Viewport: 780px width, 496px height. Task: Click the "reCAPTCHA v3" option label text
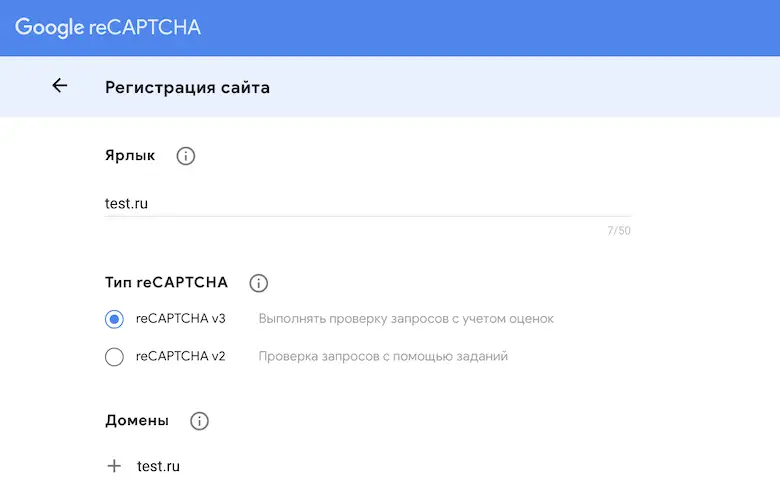pyautogui.click(x=181, y=319)
